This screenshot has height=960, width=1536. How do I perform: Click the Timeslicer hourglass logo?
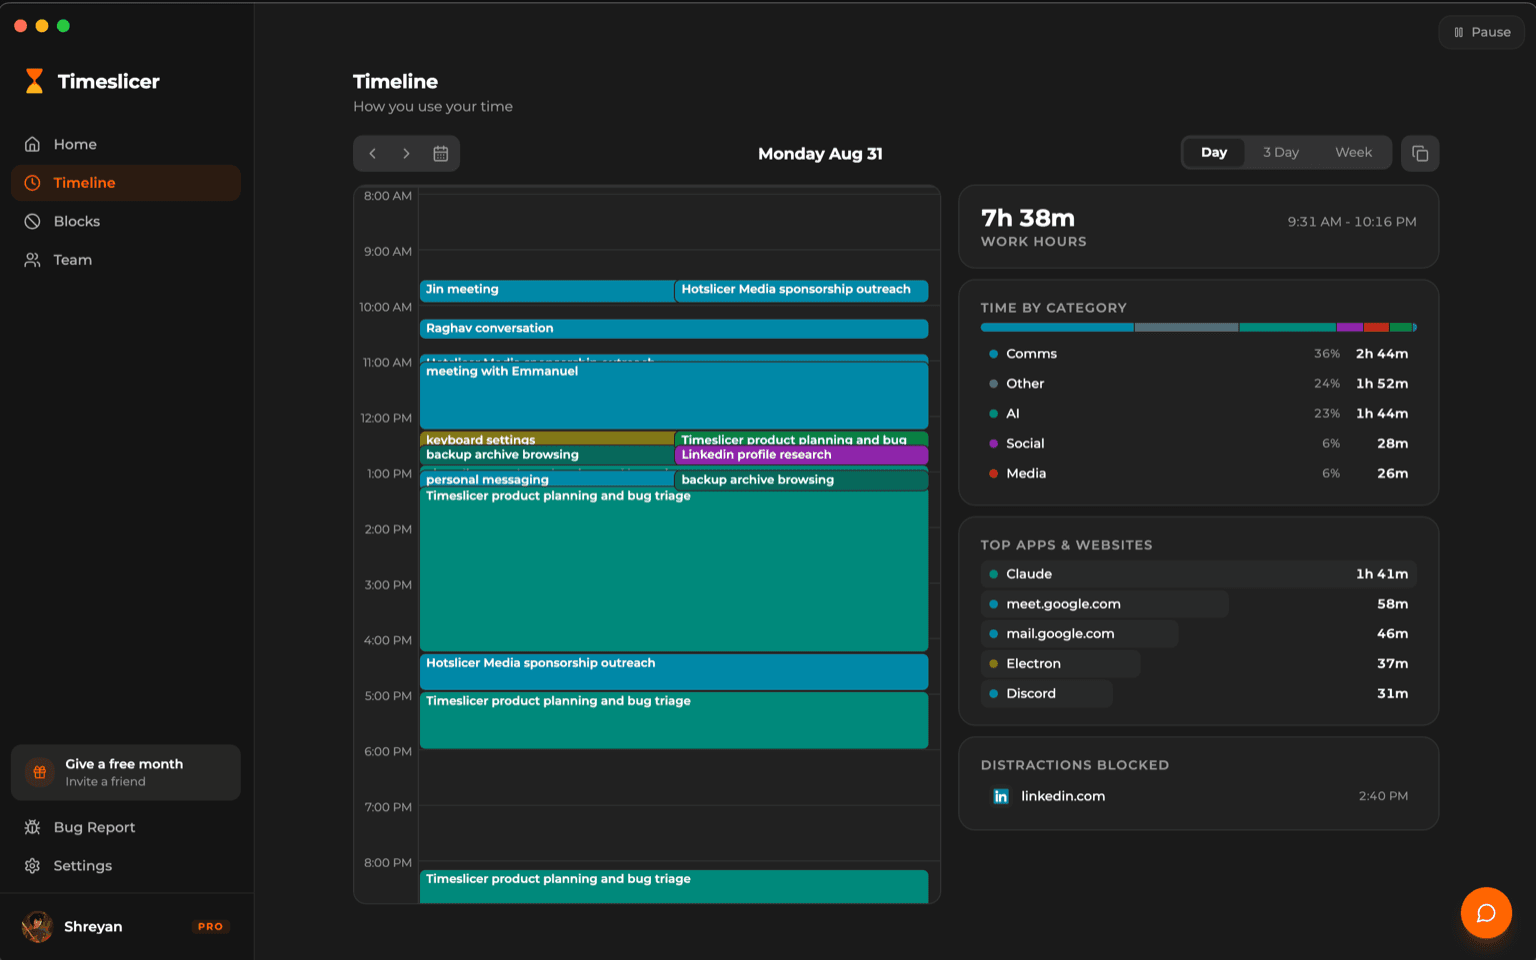click(x=34, y=81)
